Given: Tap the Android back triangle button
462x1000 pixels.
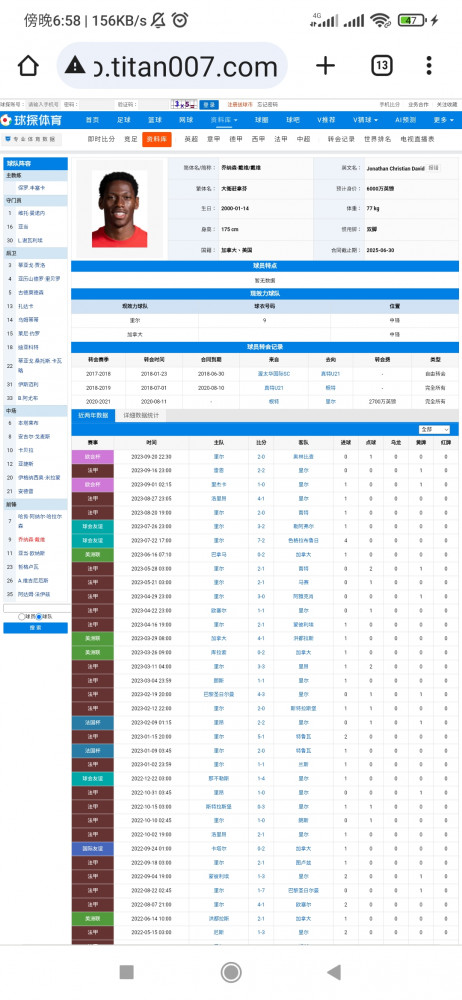Looking at the screenshot, I should (x=334, y=972).
